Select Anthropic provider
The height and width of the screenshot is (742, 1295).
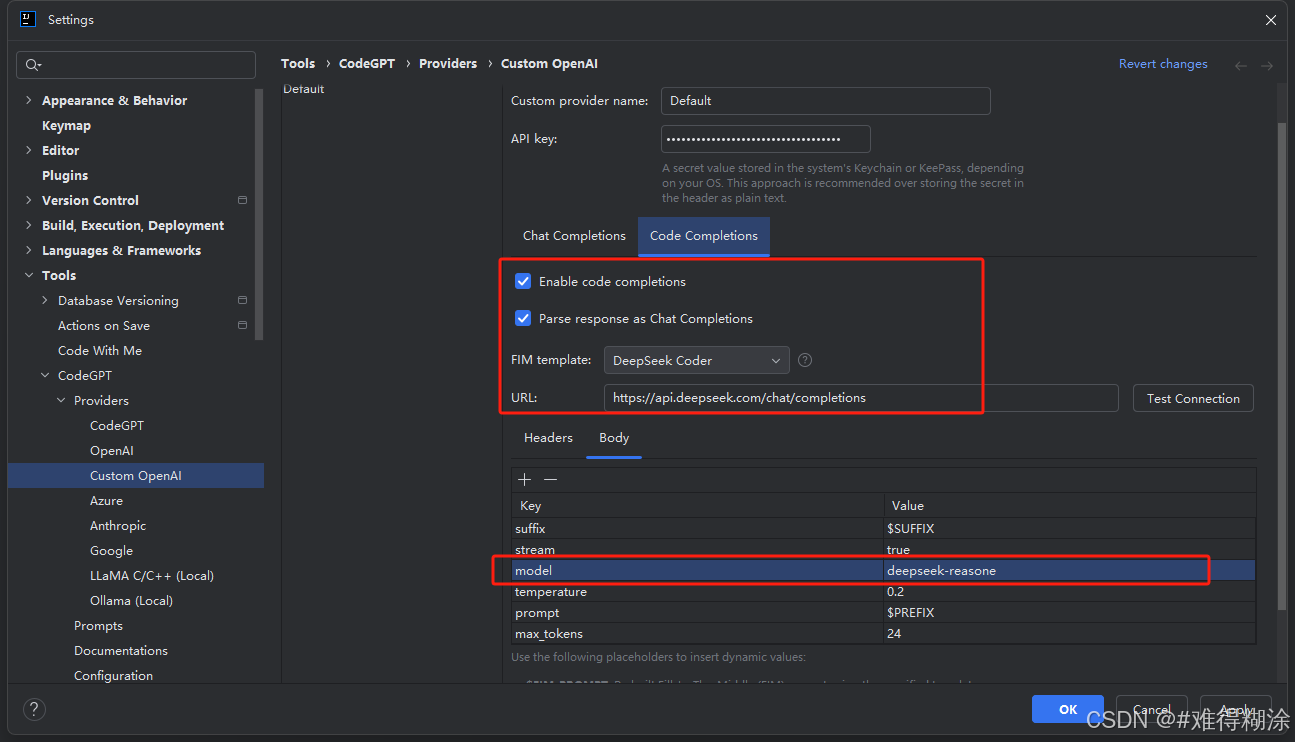(118, 525)
